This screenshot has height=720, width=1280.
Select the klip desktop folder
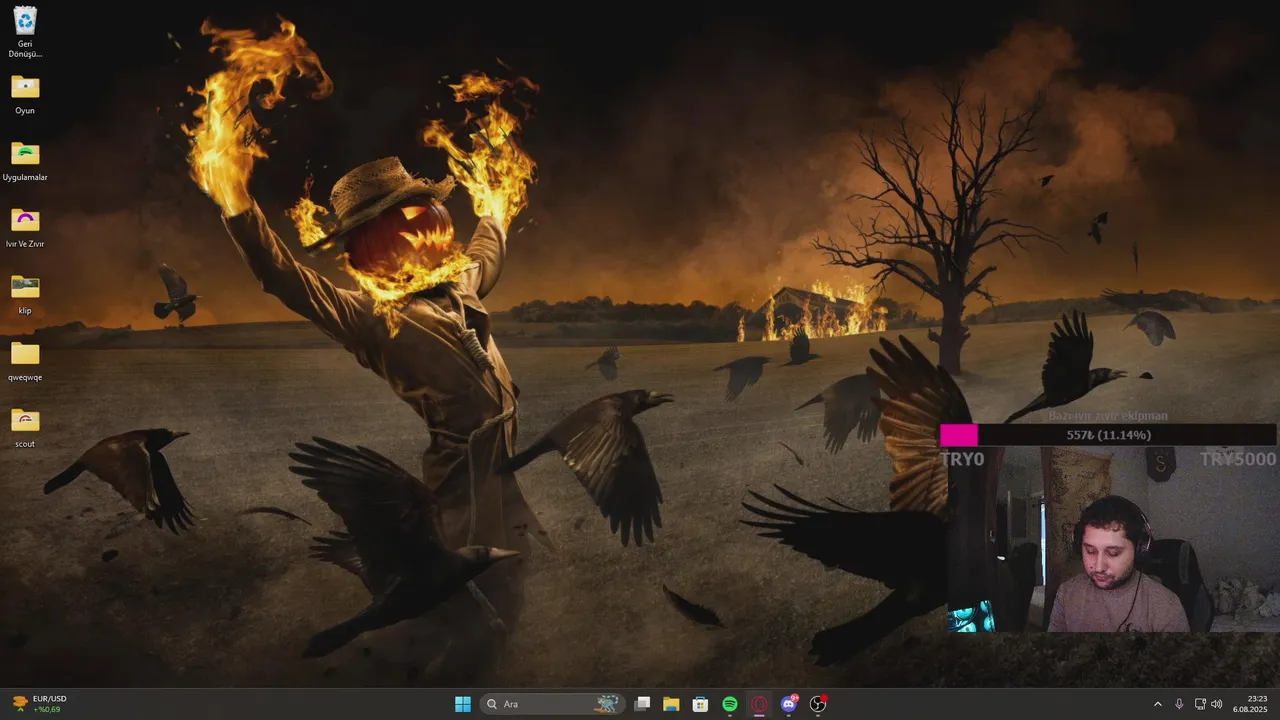click(25, 294)
